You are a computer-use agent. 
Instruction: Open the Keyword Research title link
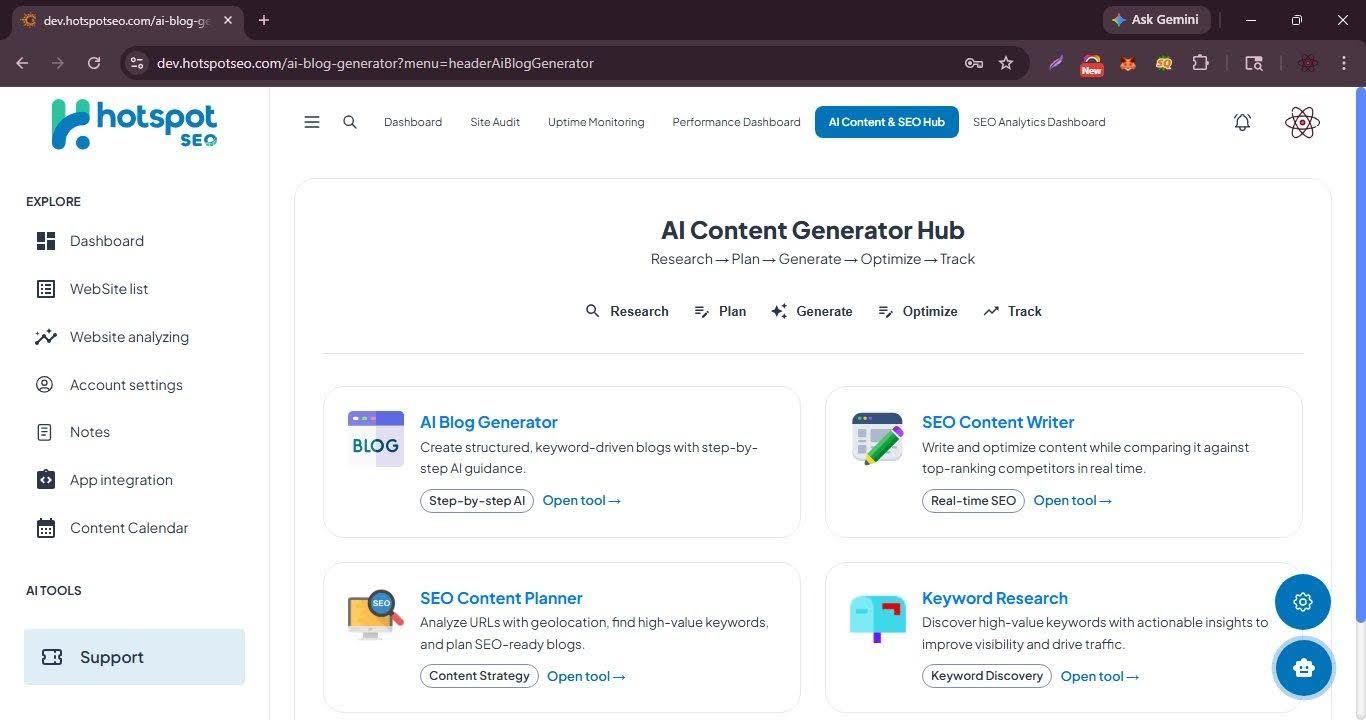click(995, 598)
